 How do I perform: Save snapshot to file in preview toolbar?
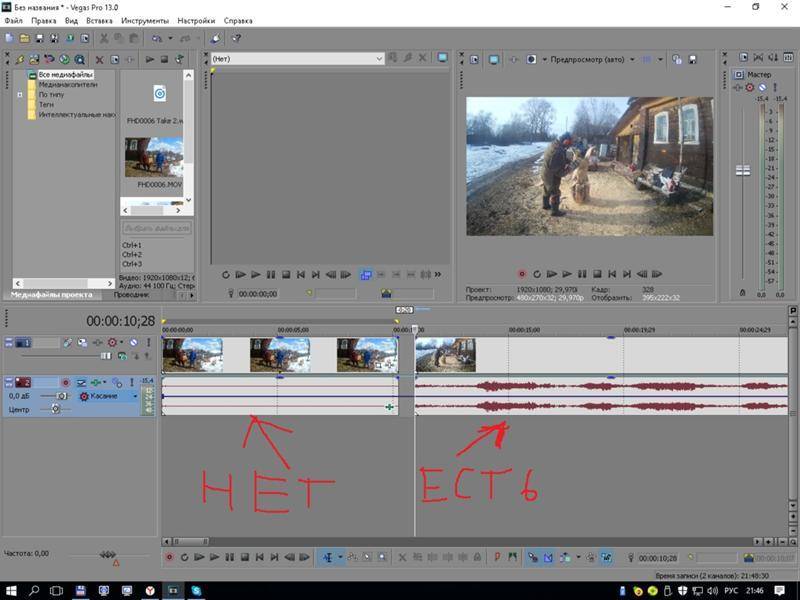point(692,59)
